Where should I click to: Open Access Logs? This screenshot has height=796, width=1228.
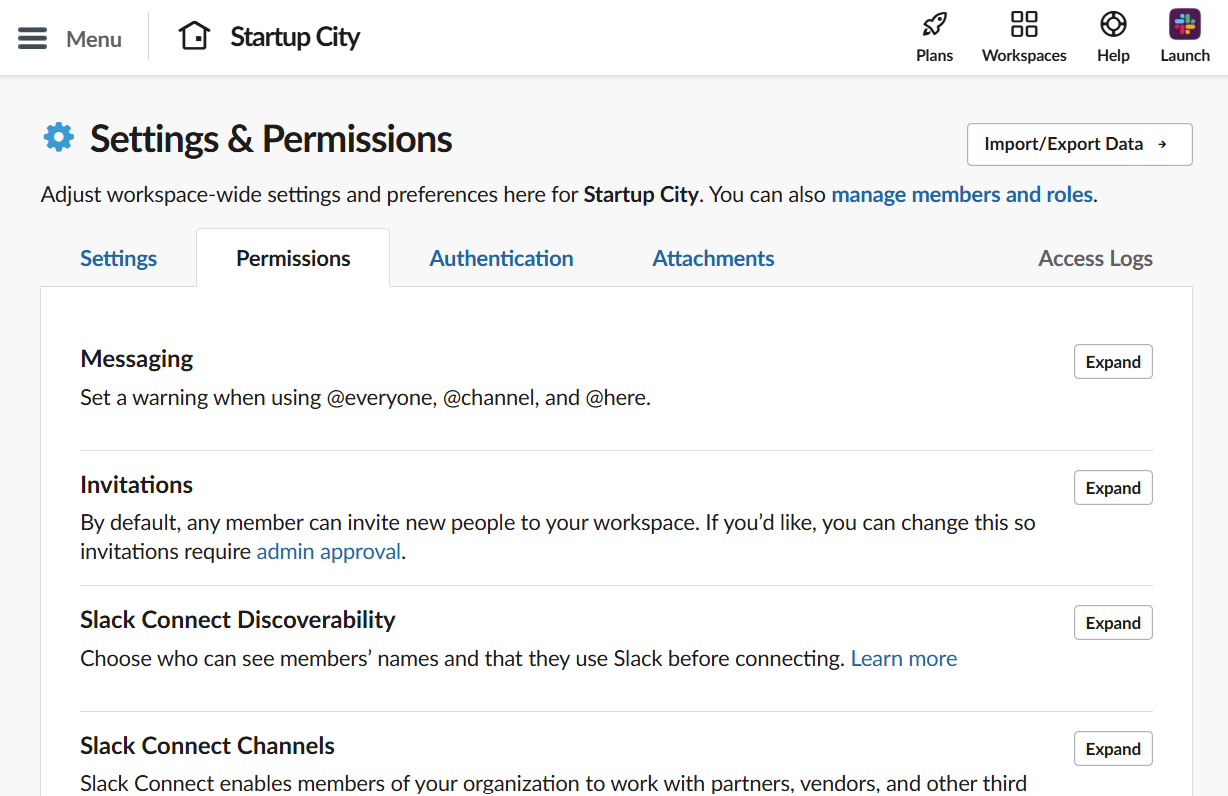pyautogui.click(x=1095, y=258)
